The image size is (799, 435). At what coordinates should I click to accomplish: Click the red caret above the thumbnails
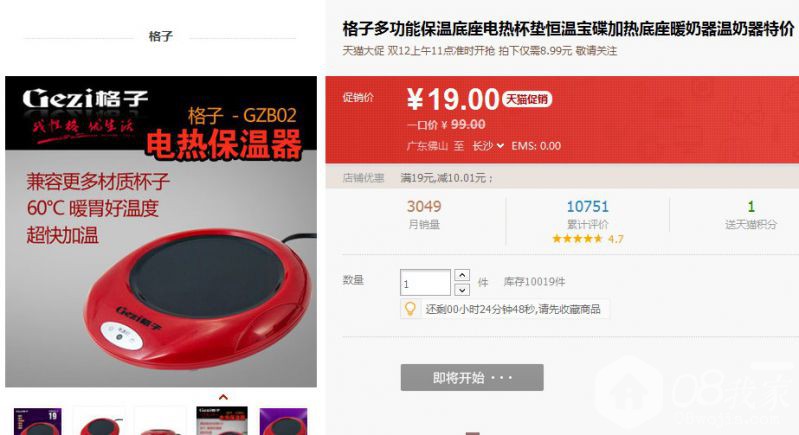click(x=223, y=397)
